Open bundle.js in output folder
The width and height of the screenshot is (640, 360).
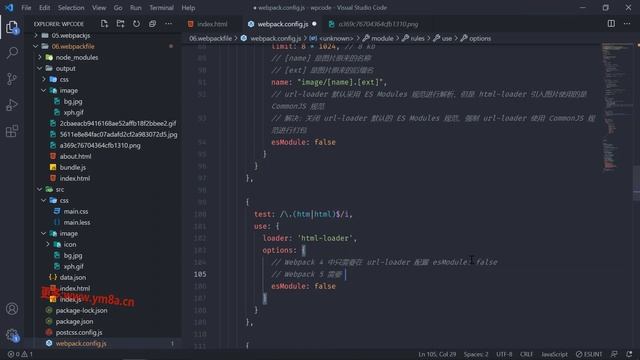pyautogui.click(x=72, y=167)
